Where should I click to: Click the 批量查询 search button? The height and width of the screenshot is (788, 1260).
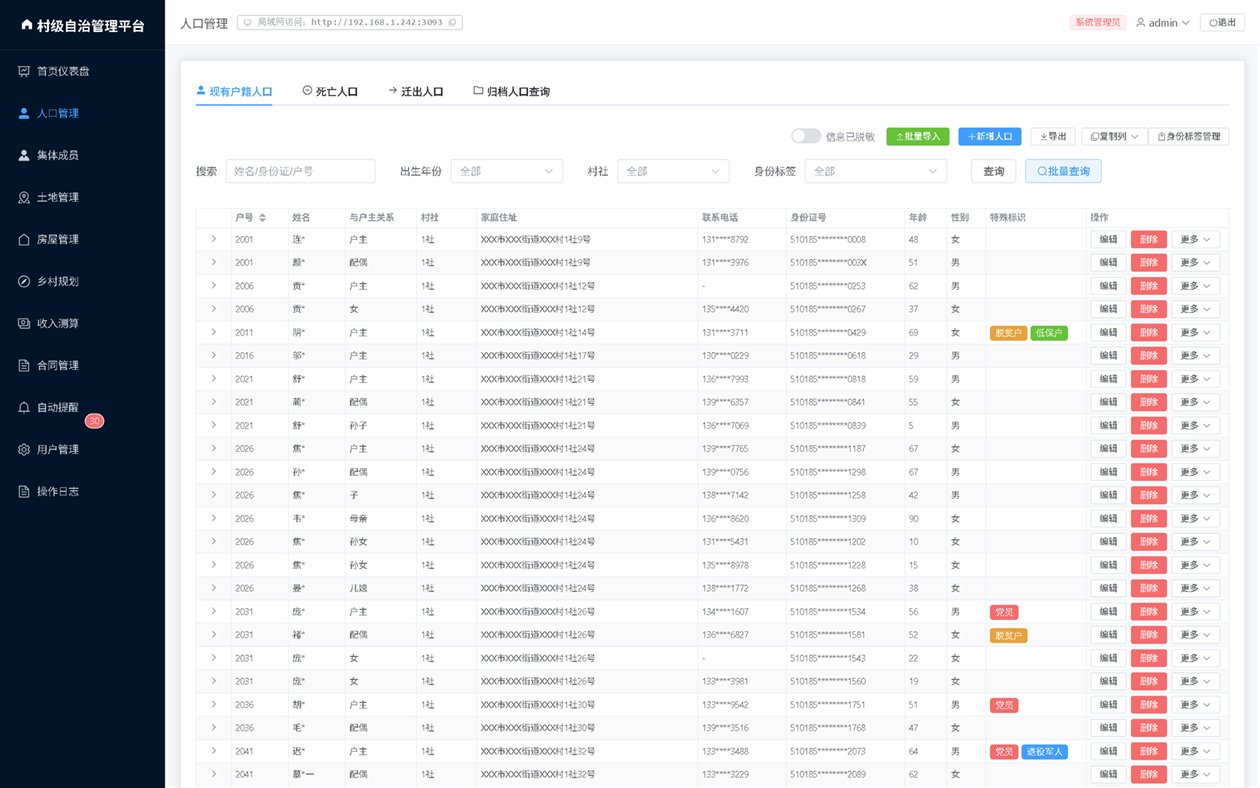pos(1063,171)
